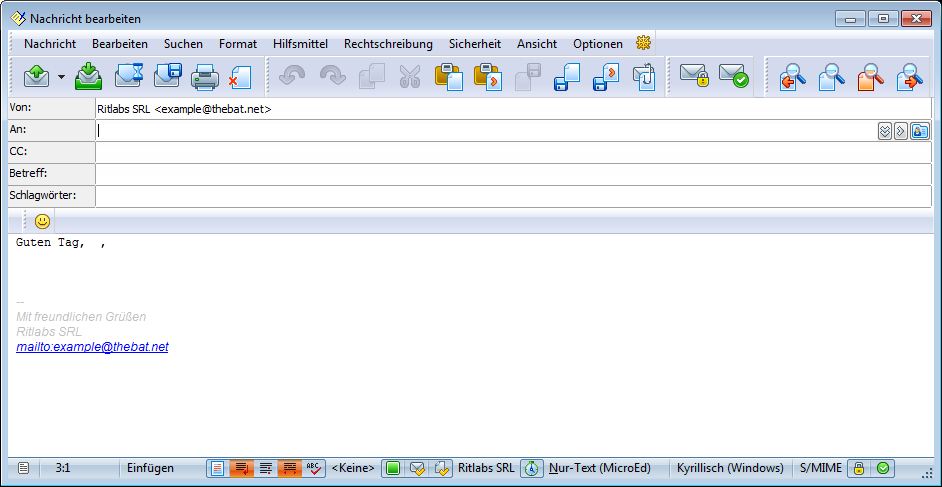
Task: Click the Undo arrow icon
Action: coord(292,77)
